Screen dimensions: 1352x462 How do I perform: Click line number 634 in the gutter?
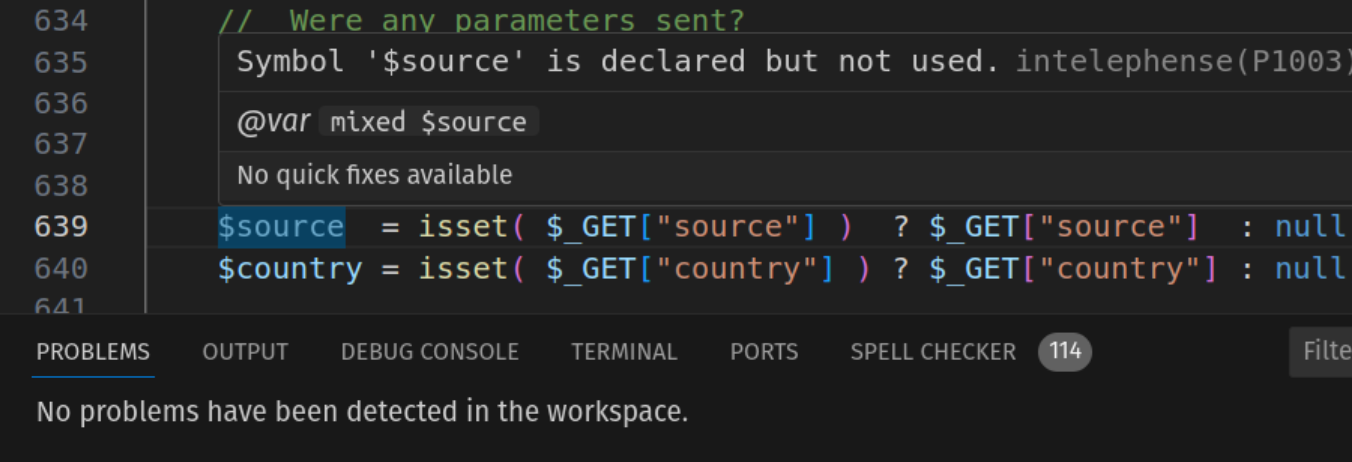click(x=61, y=20)
